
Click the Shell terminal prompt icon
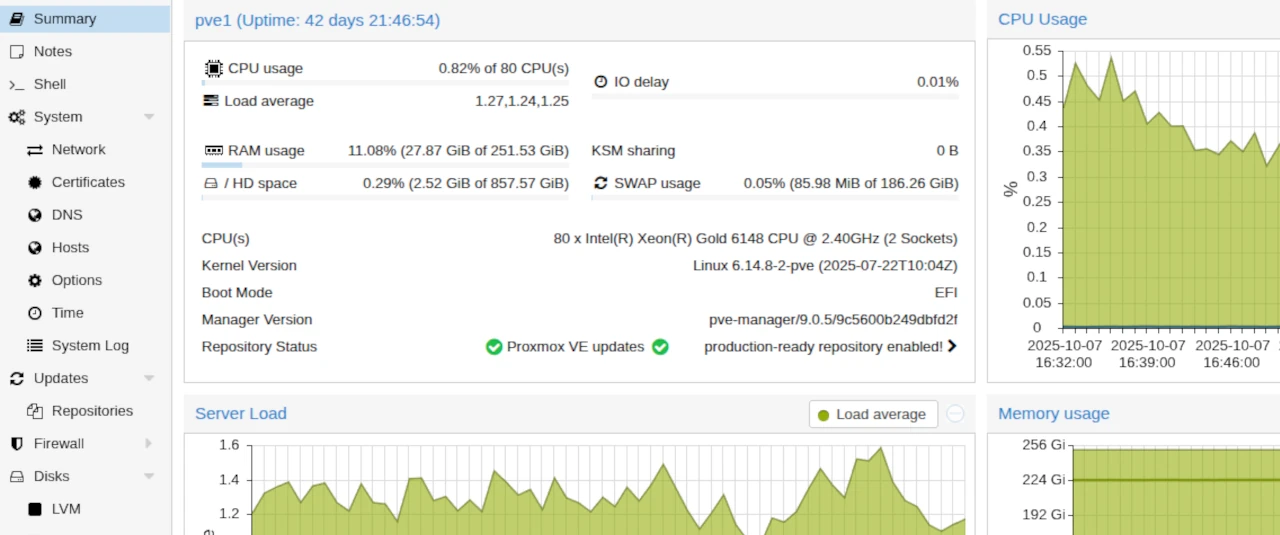16,85
